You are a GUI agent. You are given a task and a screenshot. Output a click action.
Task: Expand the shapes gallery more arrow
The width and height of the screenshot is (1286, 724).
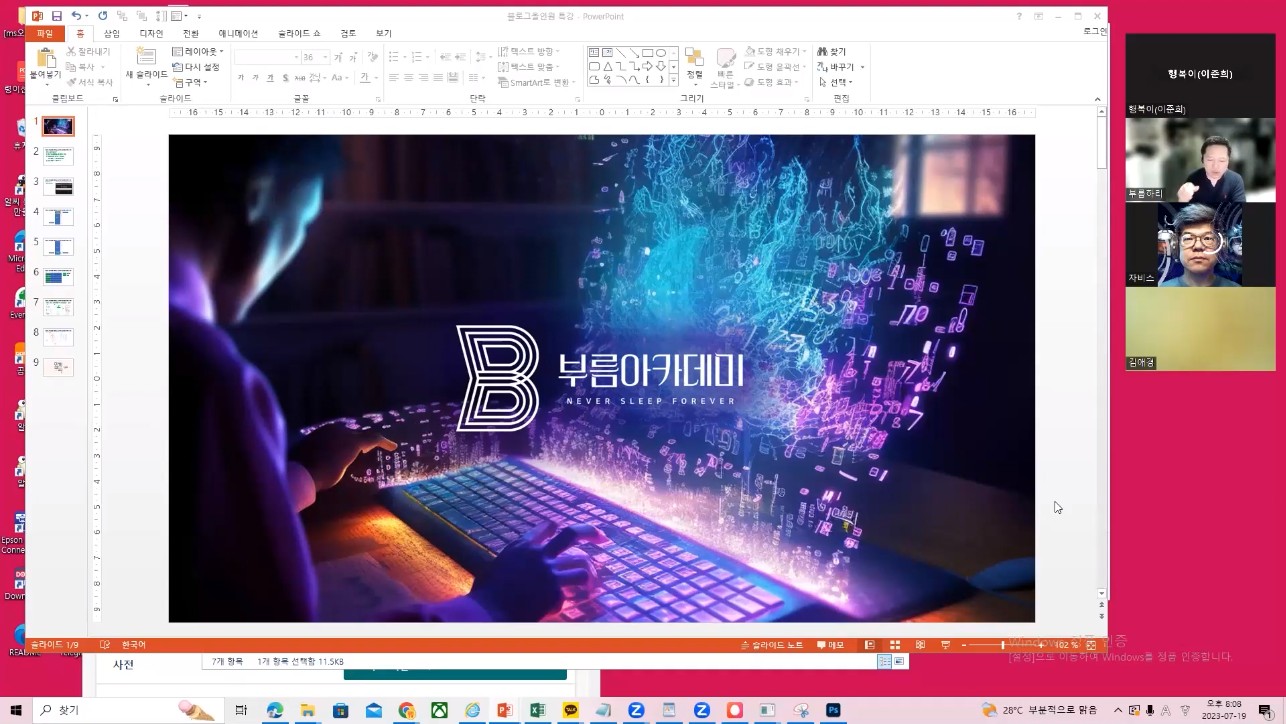tap(674, 80)
